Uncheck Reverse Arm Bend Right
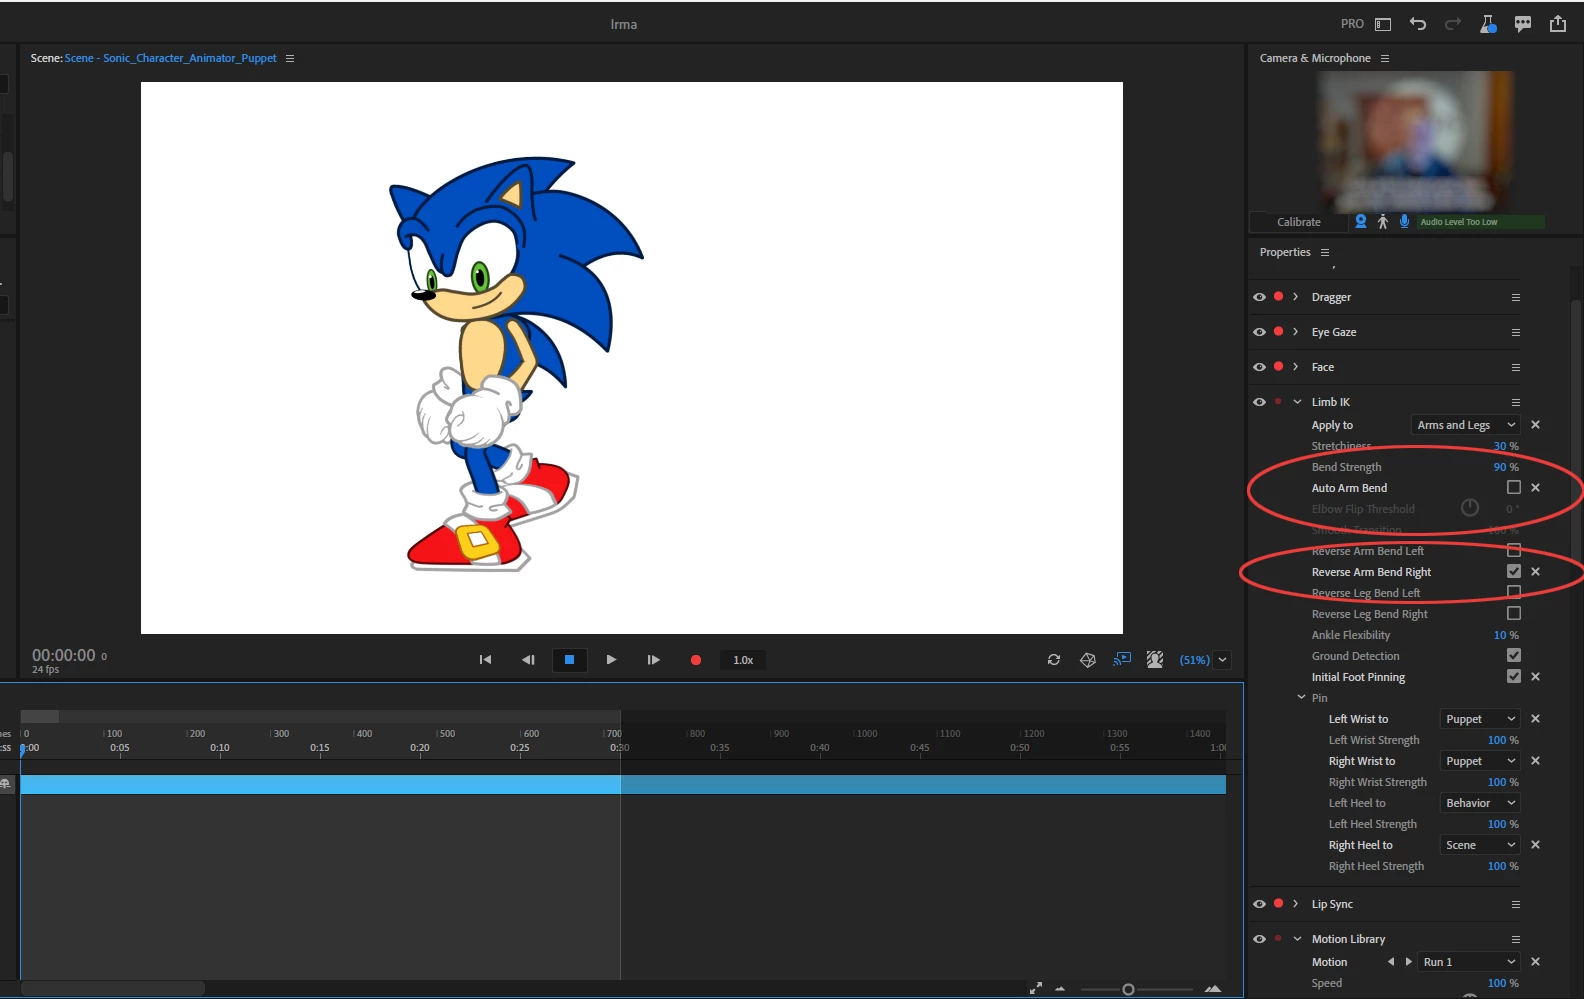 click(1514, 571)
